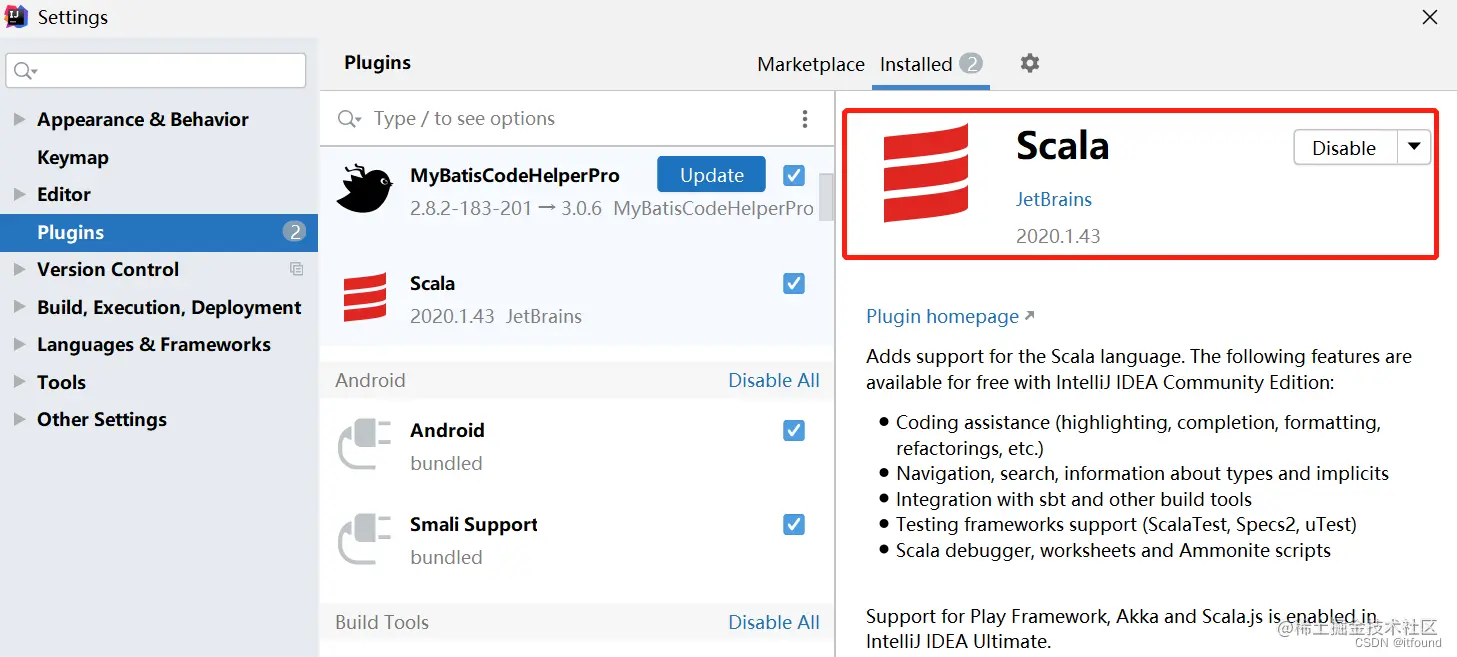Expand the Editor settings section
Screen dimensions: 1457x657
click(19, 194)
